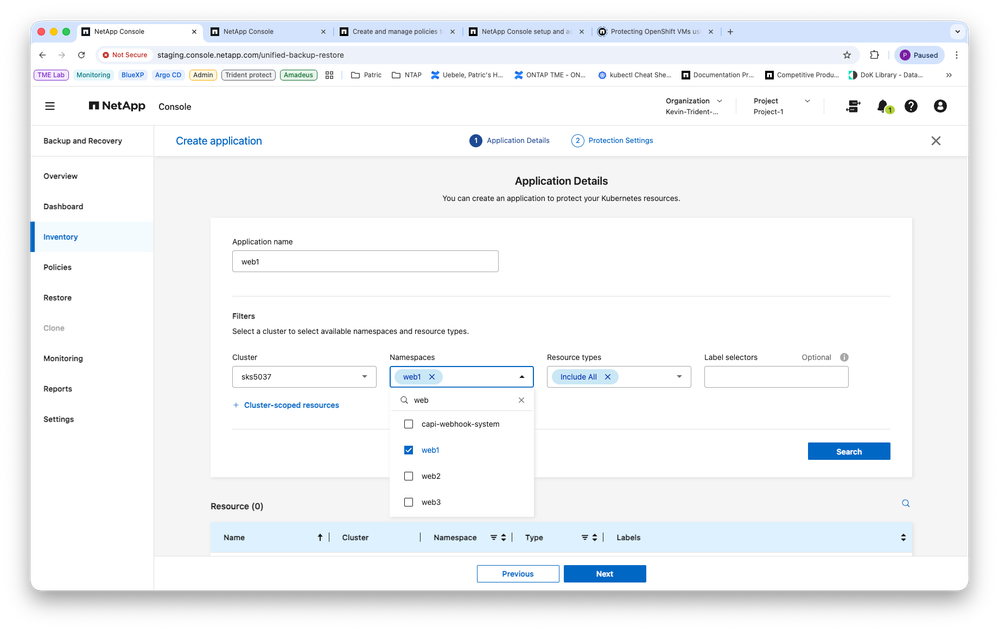
Task: Click the NetApp logo
Action: pos(117,106)
